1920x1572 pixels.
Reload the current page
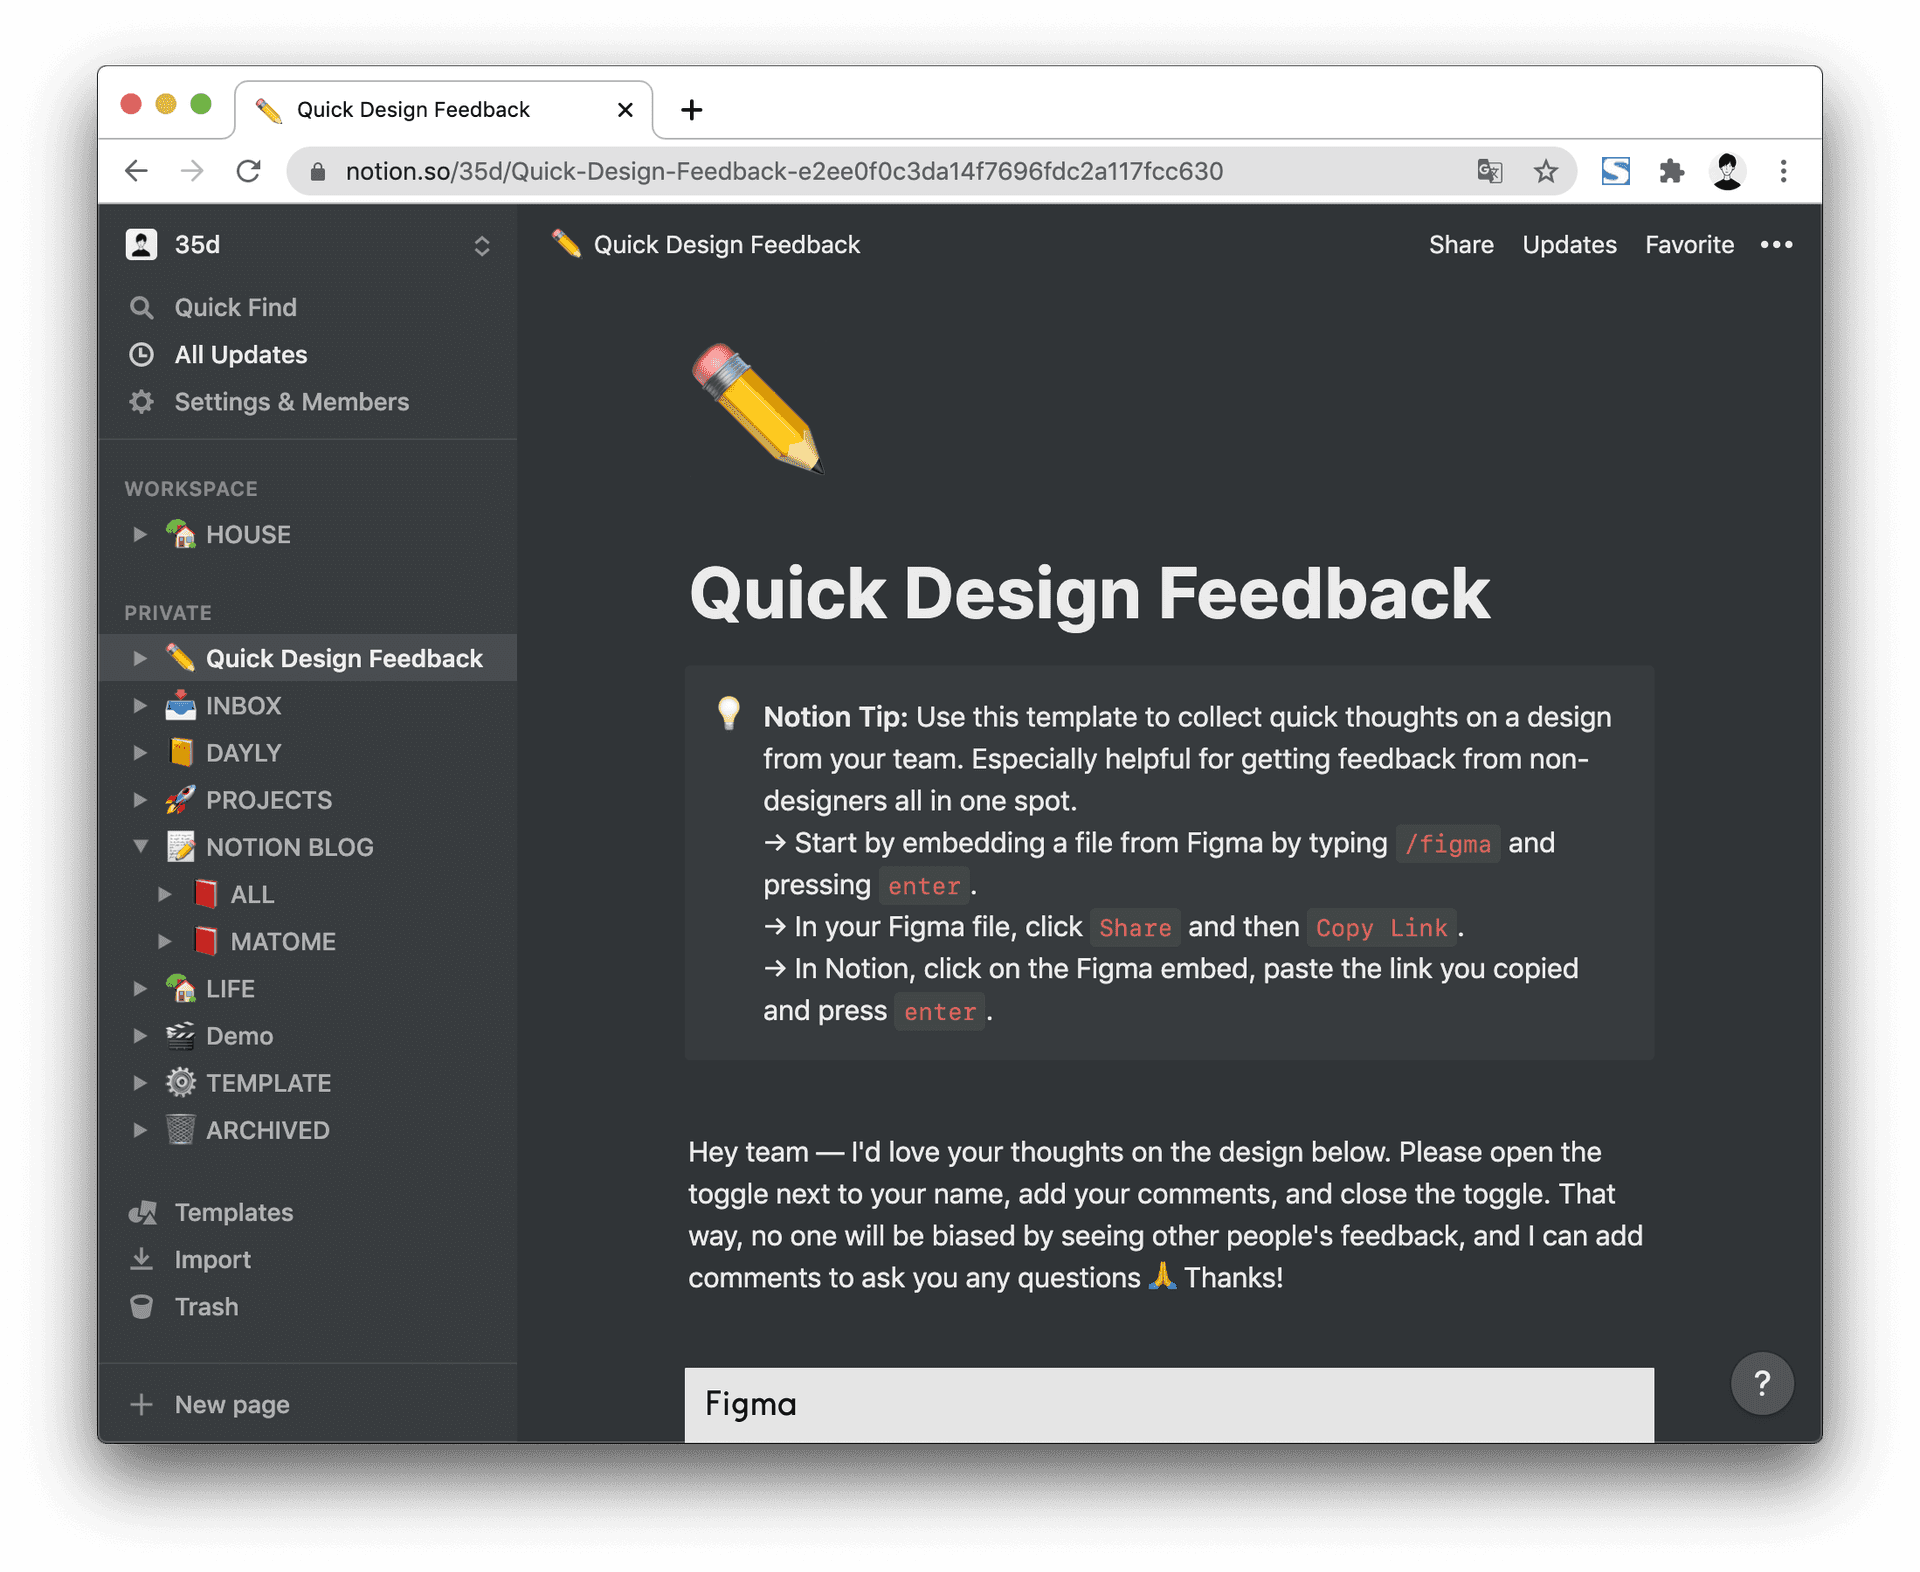(x=249, y=171)
